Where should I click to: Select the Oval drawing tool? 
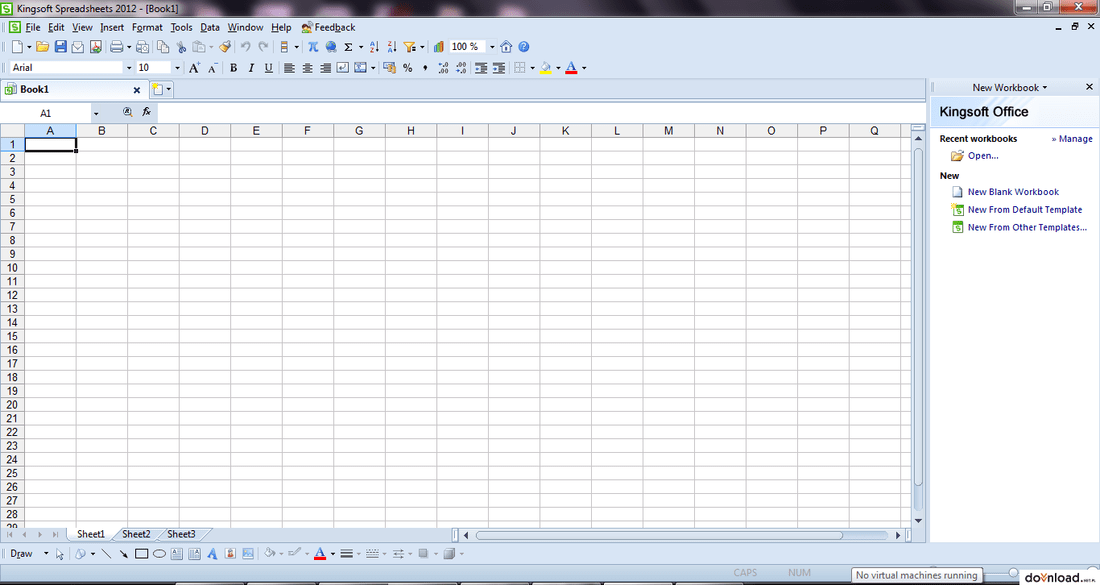159,553
